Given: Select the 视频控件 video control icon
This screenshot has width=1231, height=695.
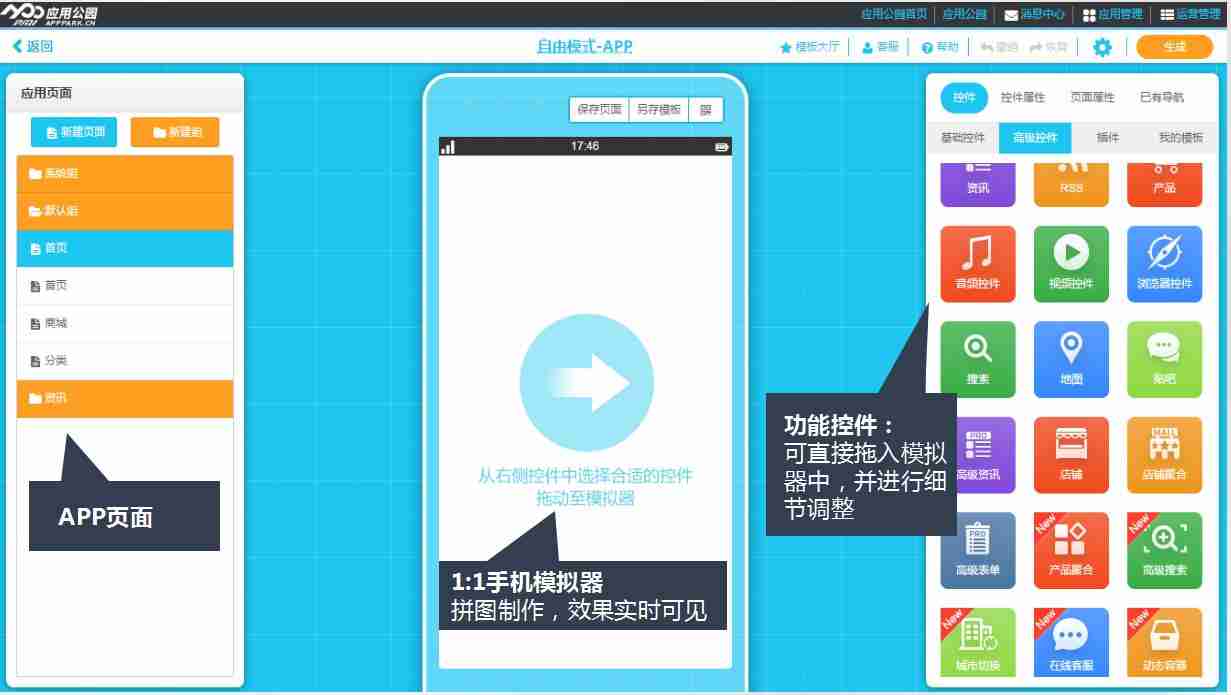Looking at the screenshot, I should (1071, 262).
